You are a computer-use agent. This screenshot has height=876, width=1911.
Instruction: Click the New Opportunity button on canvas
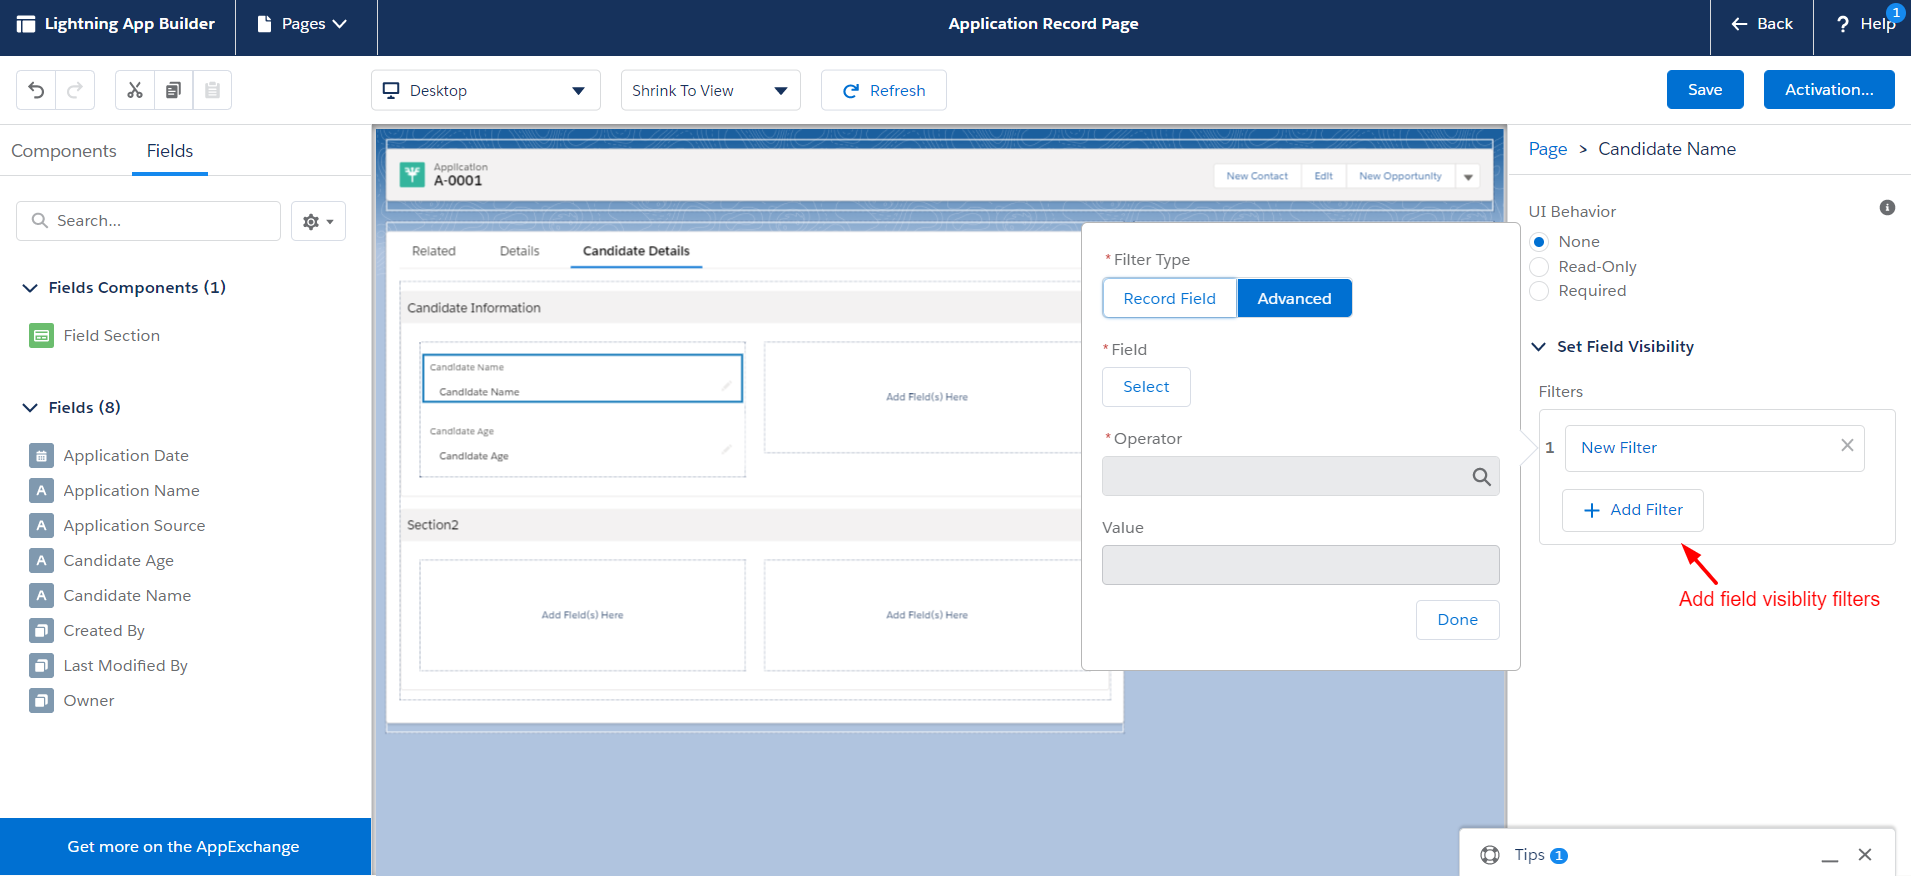[x=1400, y=176]
